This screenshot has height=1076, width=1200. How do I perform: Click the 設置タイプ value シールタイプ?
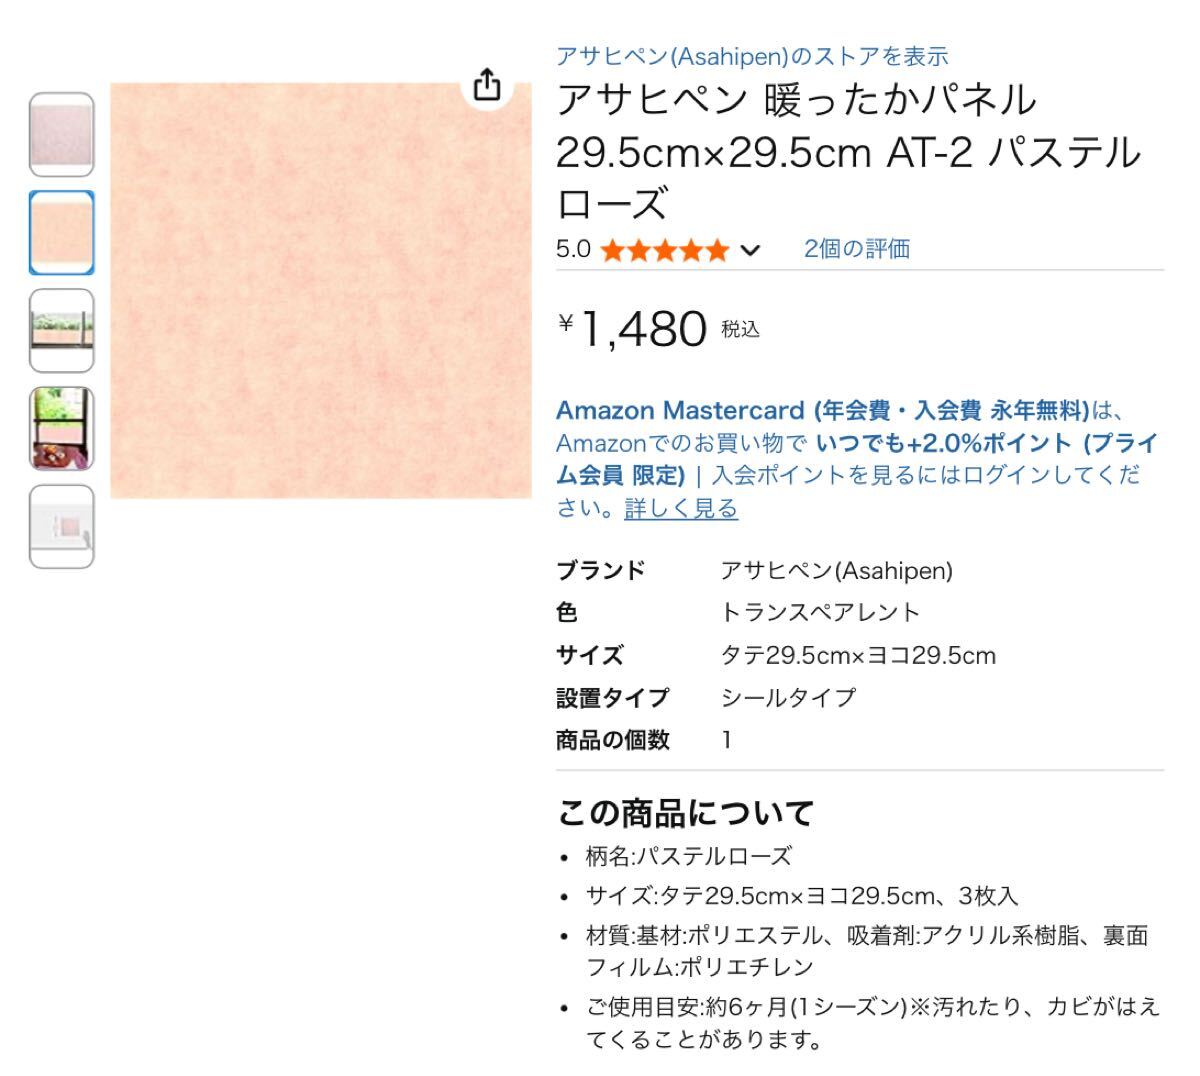[789, 697]
